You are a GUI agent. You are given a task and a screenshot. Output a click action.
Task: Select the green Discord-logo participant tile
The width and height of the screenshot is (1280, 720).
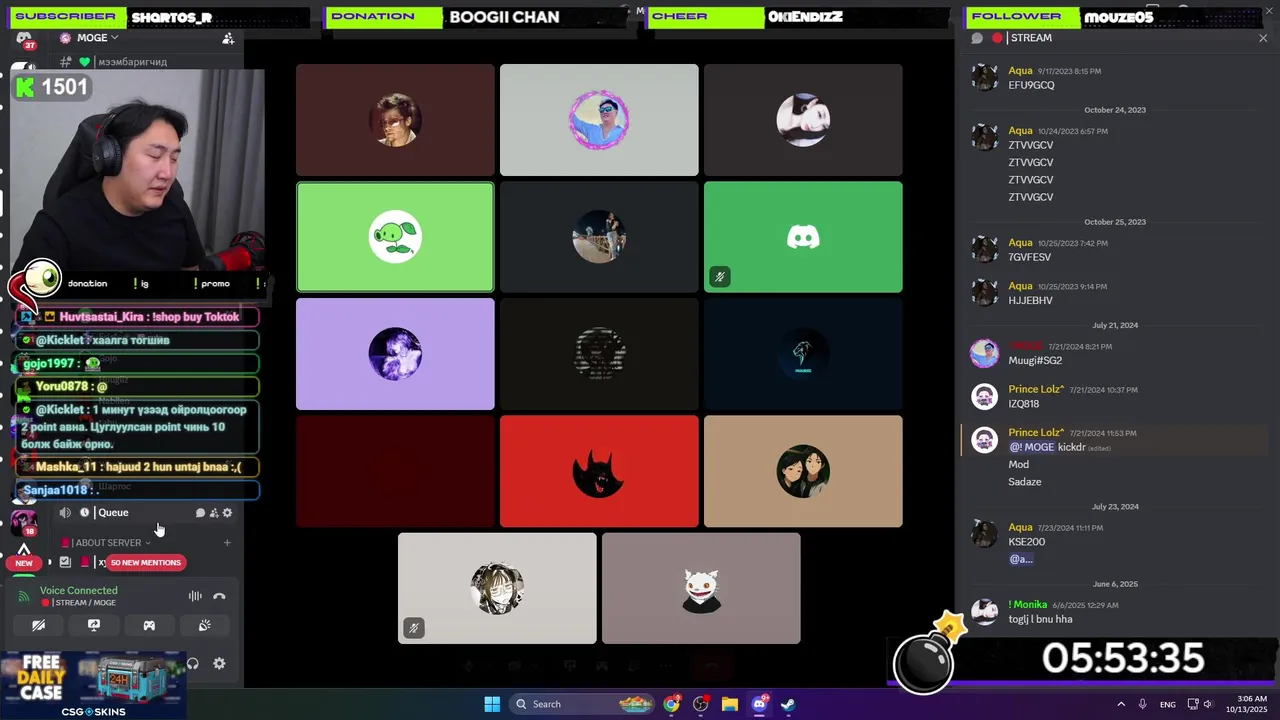tap(803, 237)
